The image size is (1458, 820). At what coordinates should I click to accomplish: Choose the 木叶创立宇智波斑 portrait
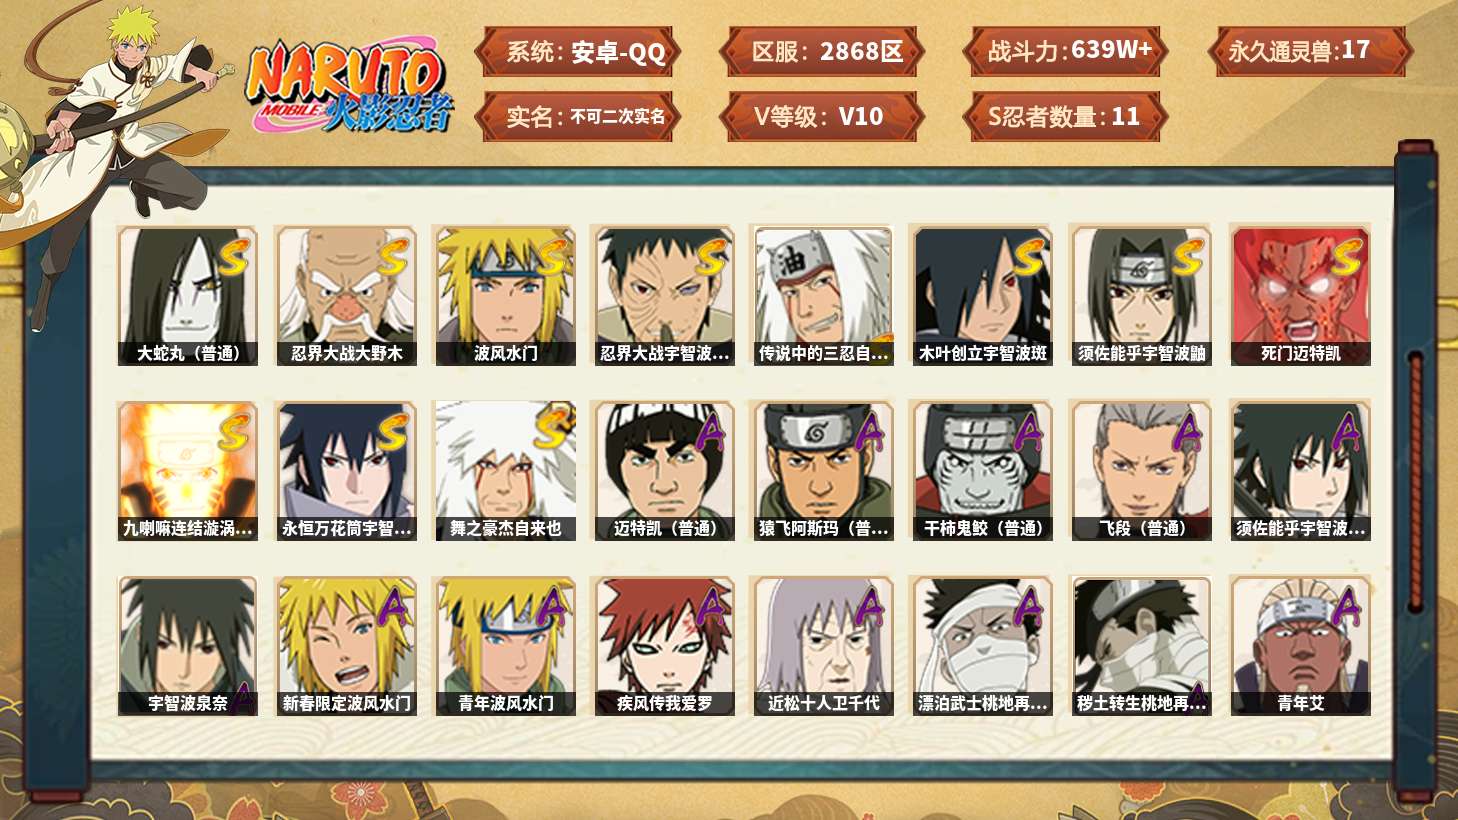click(x=983, y=296)
